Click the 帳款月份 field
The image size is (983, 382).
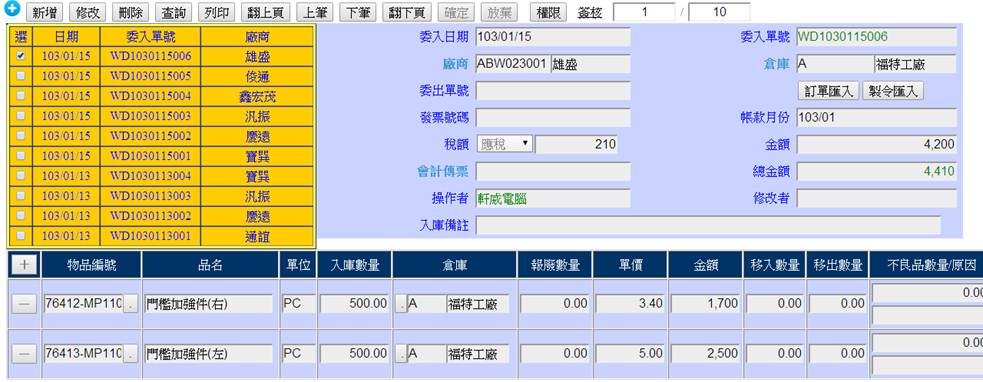[x=876, y=118]
